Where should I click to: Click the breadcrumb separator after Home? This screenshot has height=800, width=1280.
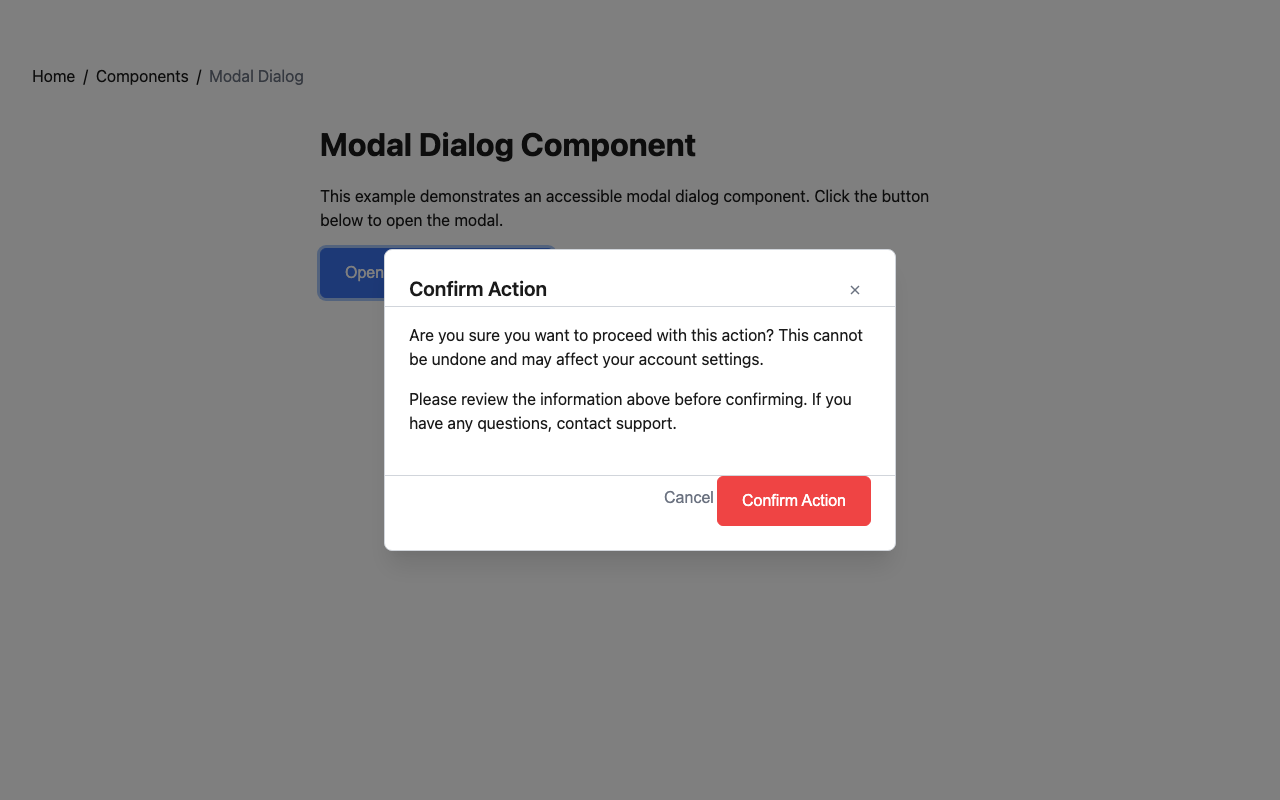pyautogui.click(x=85, y=76)
